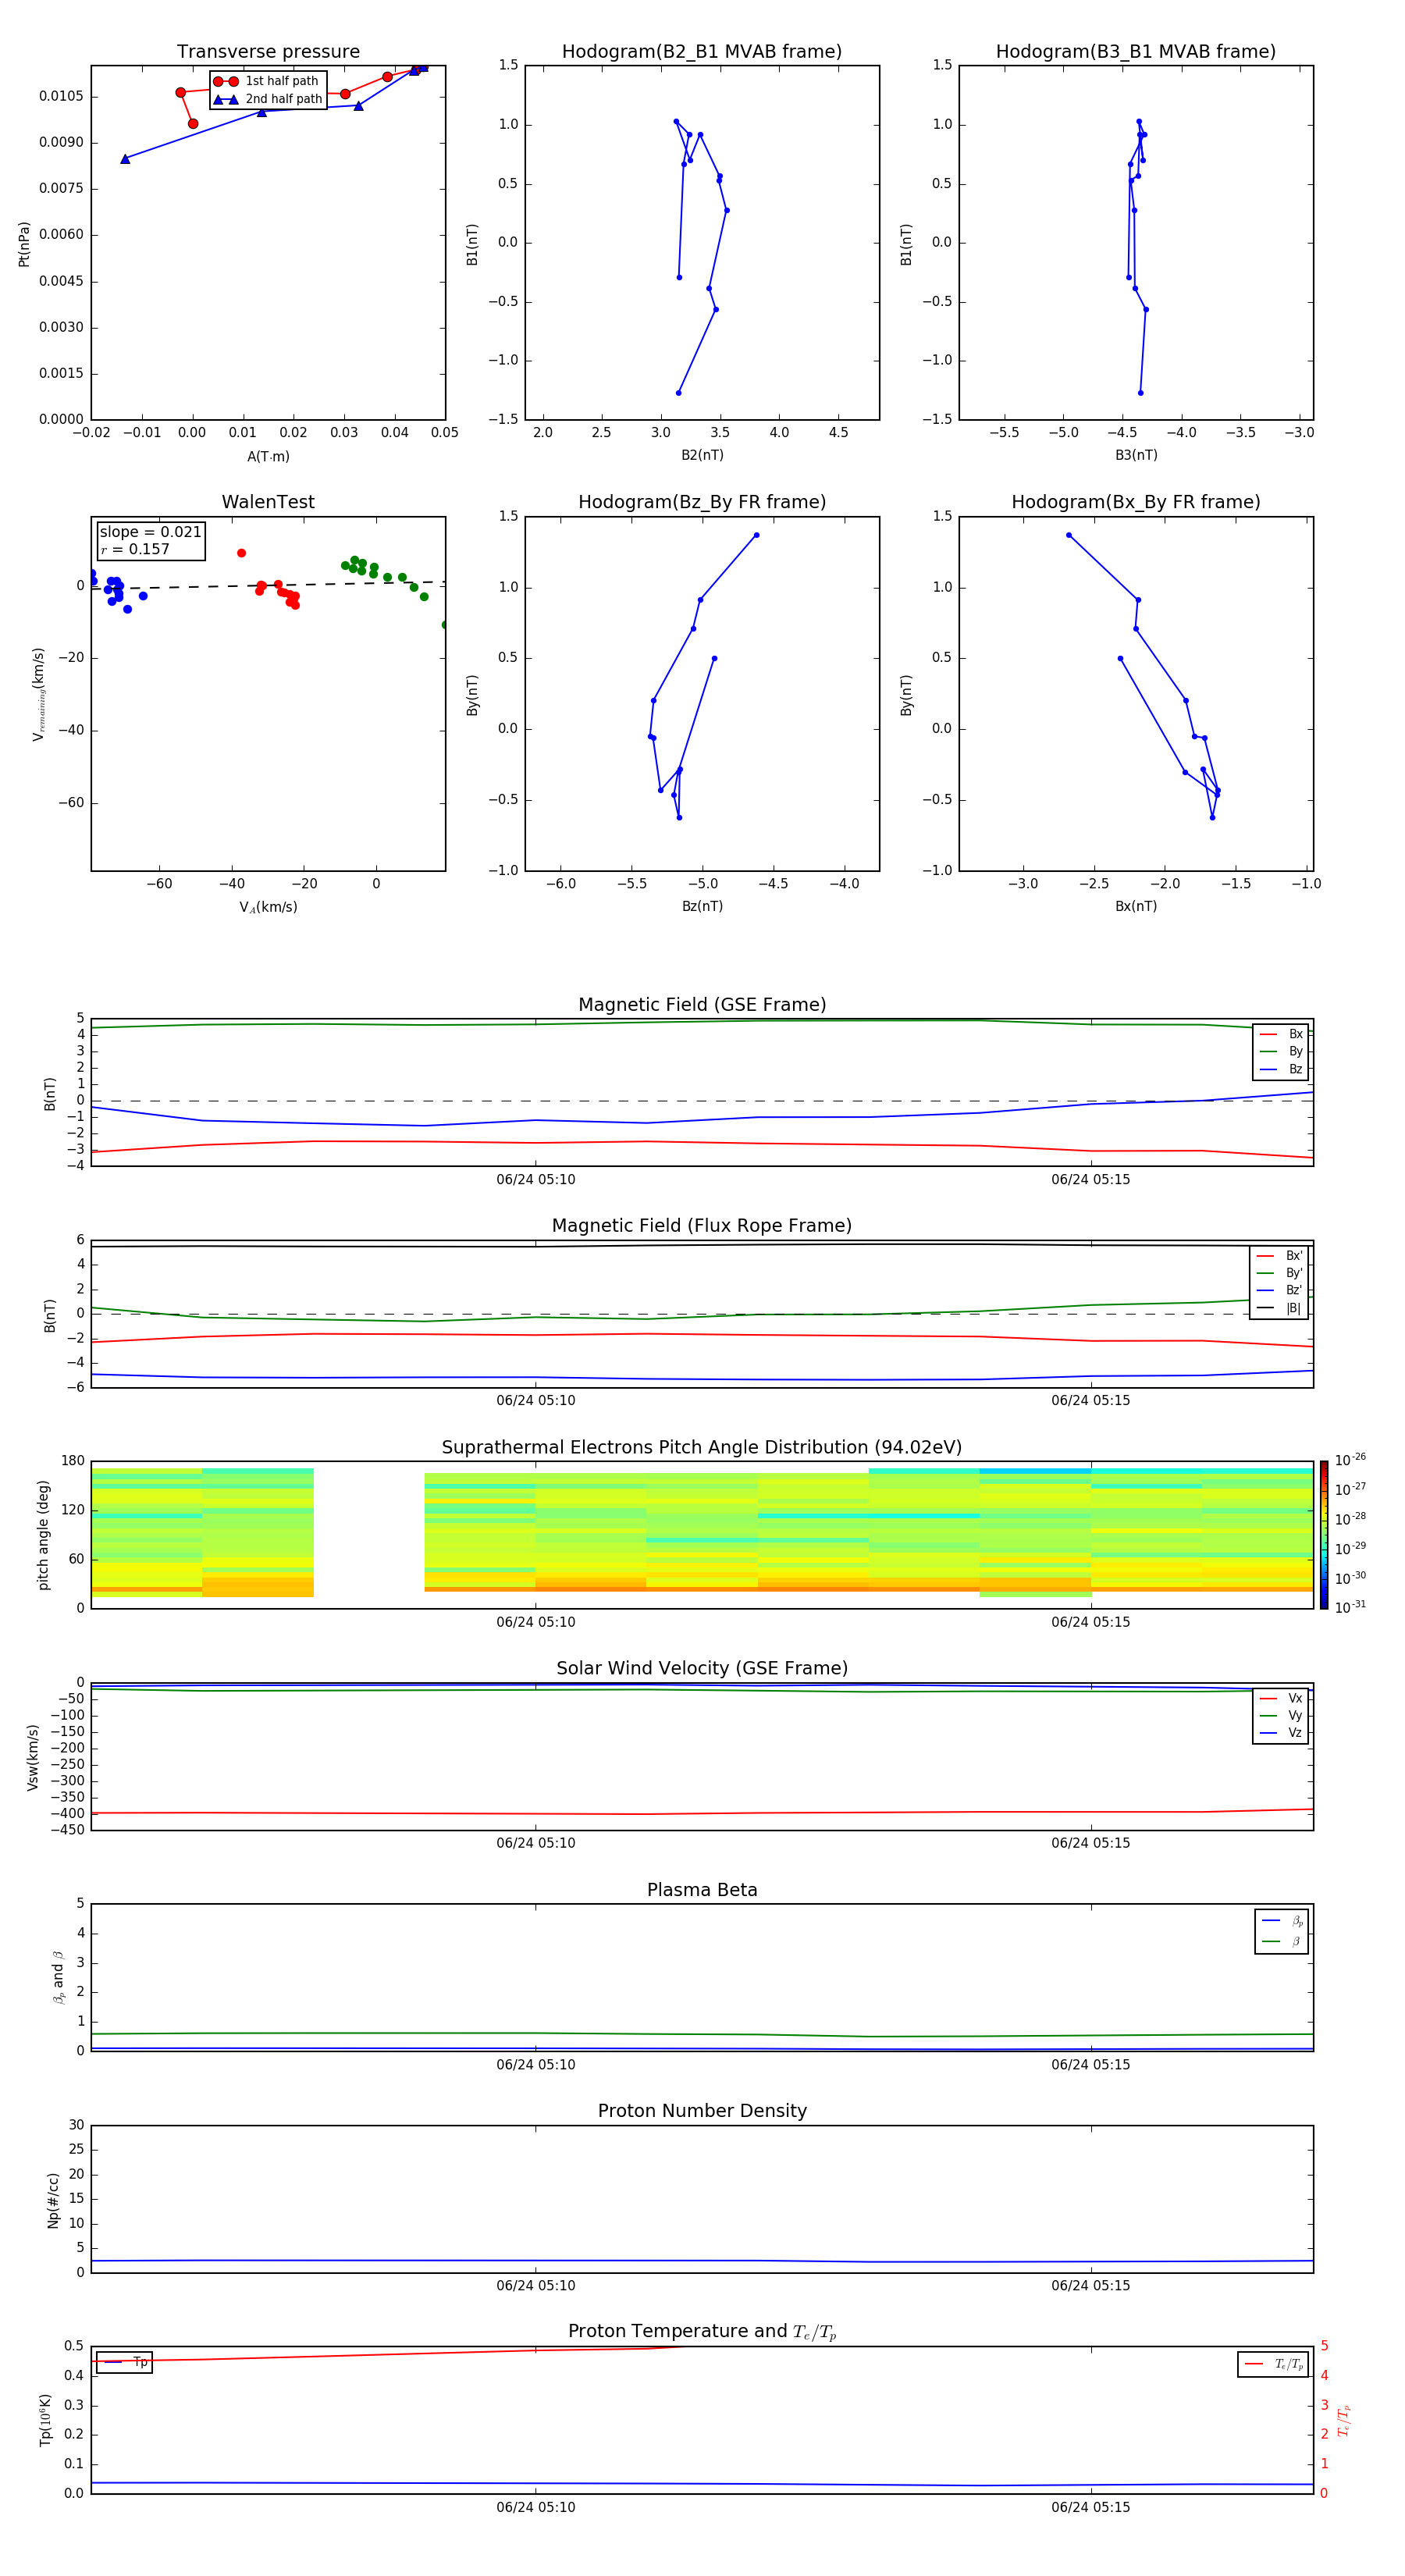Select the 'Tp' legend entry

point(124,2362)
